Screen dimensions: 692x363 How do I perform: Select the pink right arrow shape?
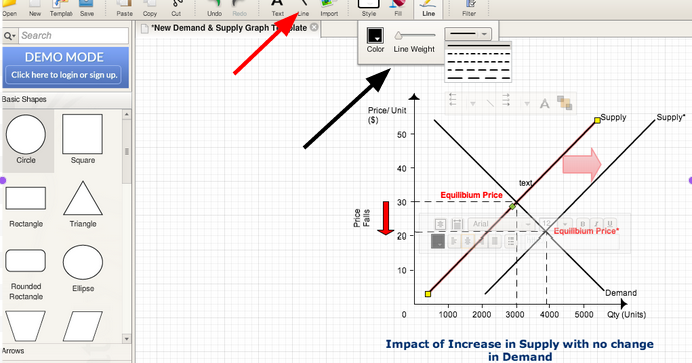click(x=582, y=165)
